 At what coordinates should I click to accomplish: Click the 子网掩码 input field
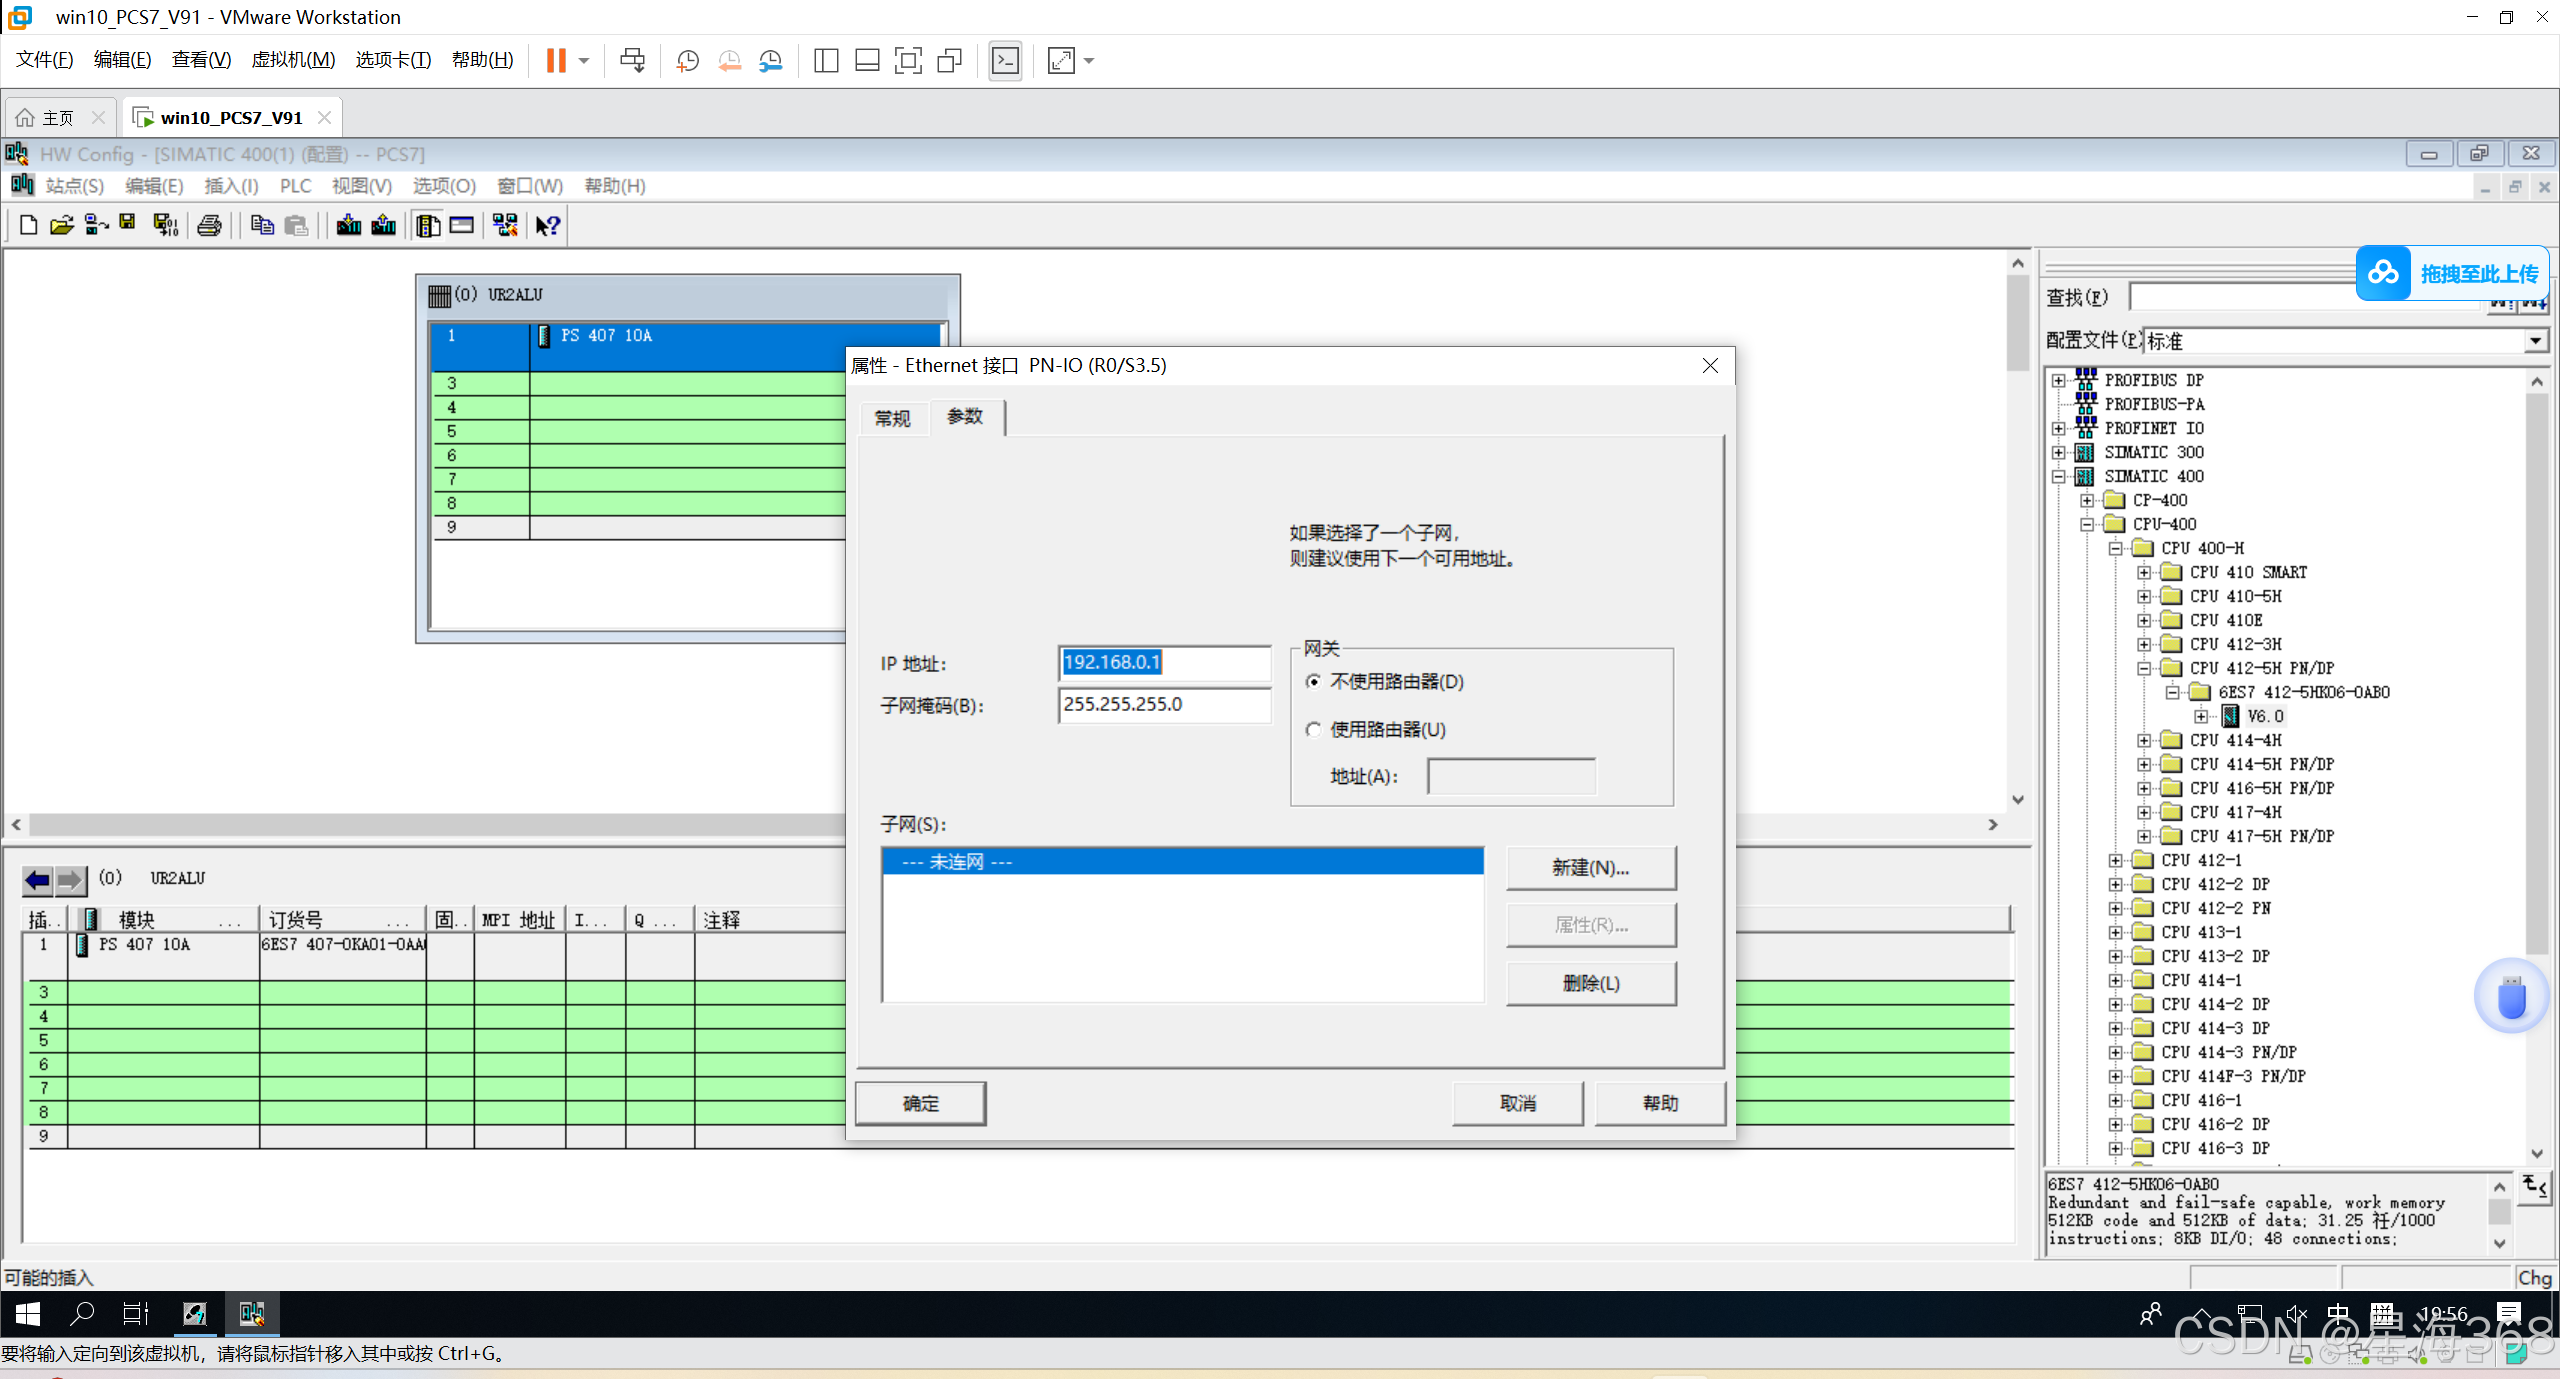1164,705
